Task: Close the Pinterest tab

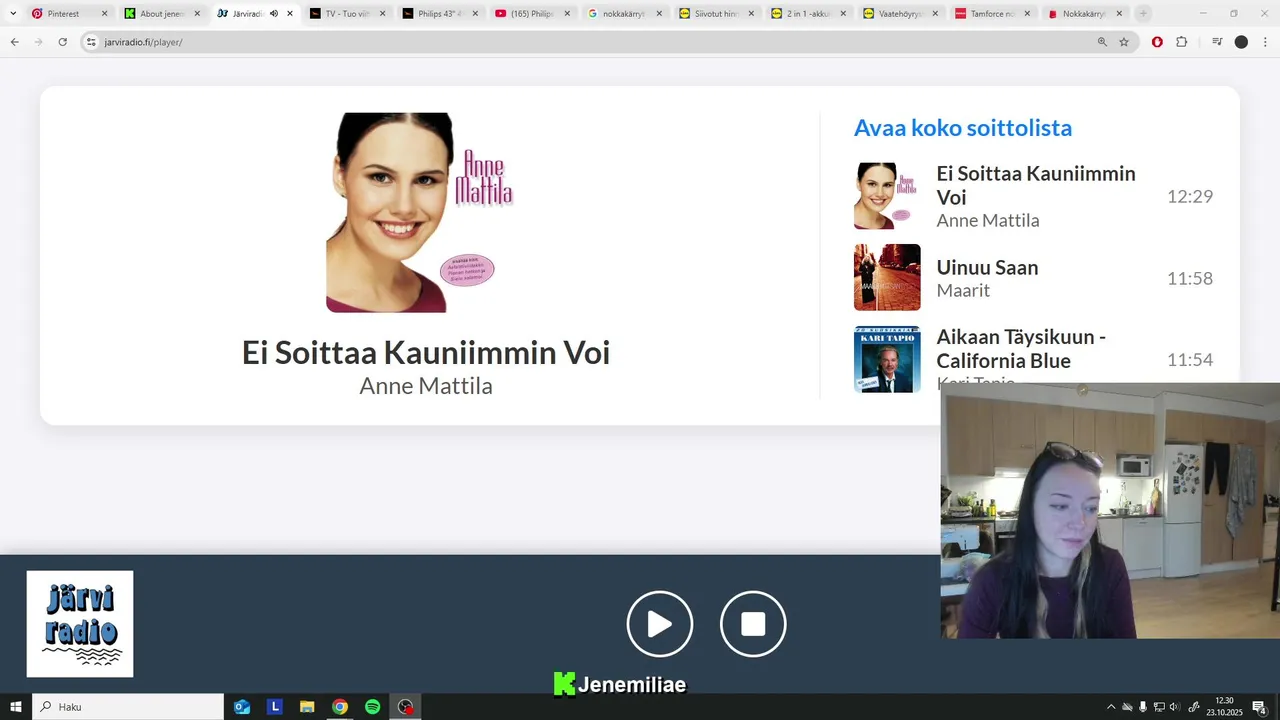Action: tap(104, 14)
